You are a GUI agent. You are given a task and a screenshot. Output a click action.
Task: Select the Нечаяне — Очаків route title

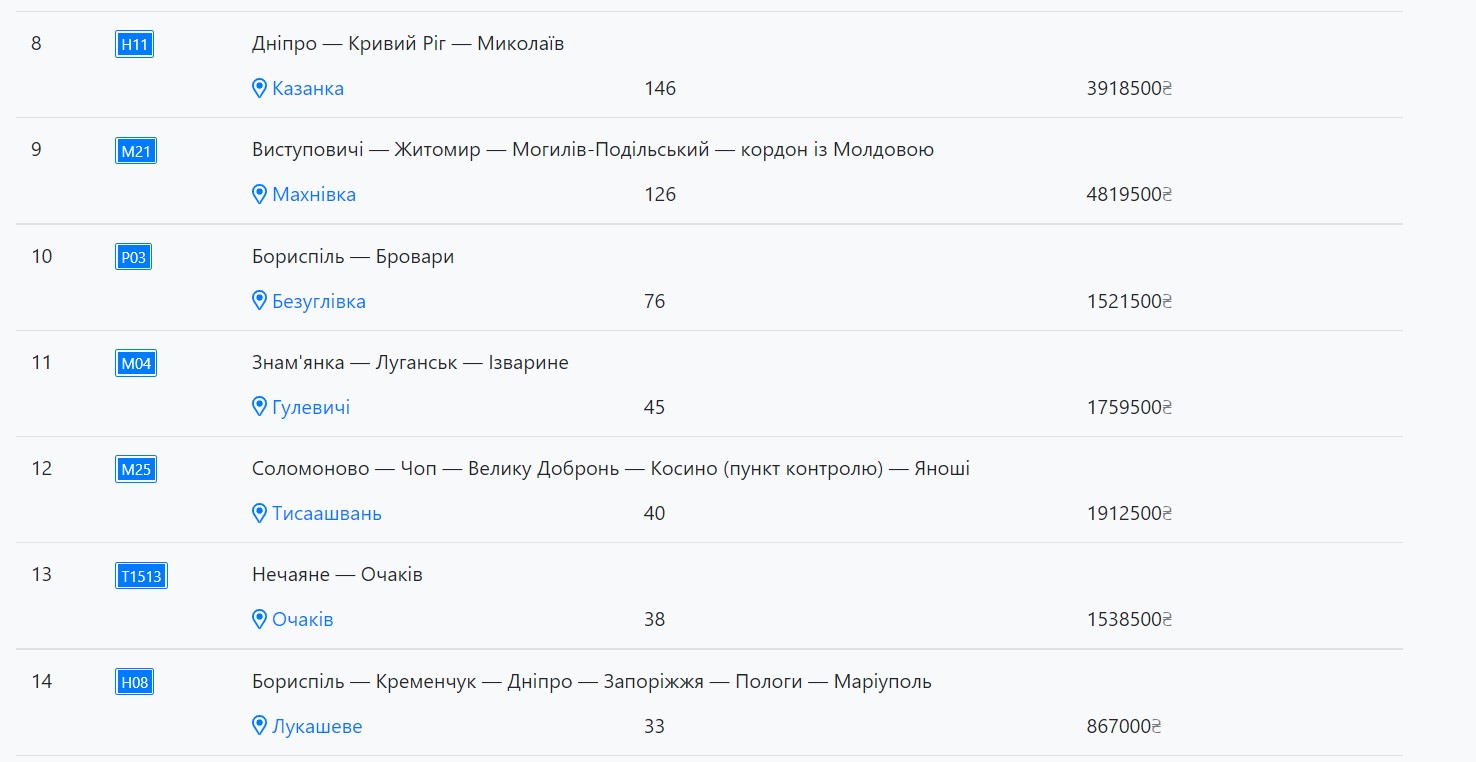coord(337,575)
